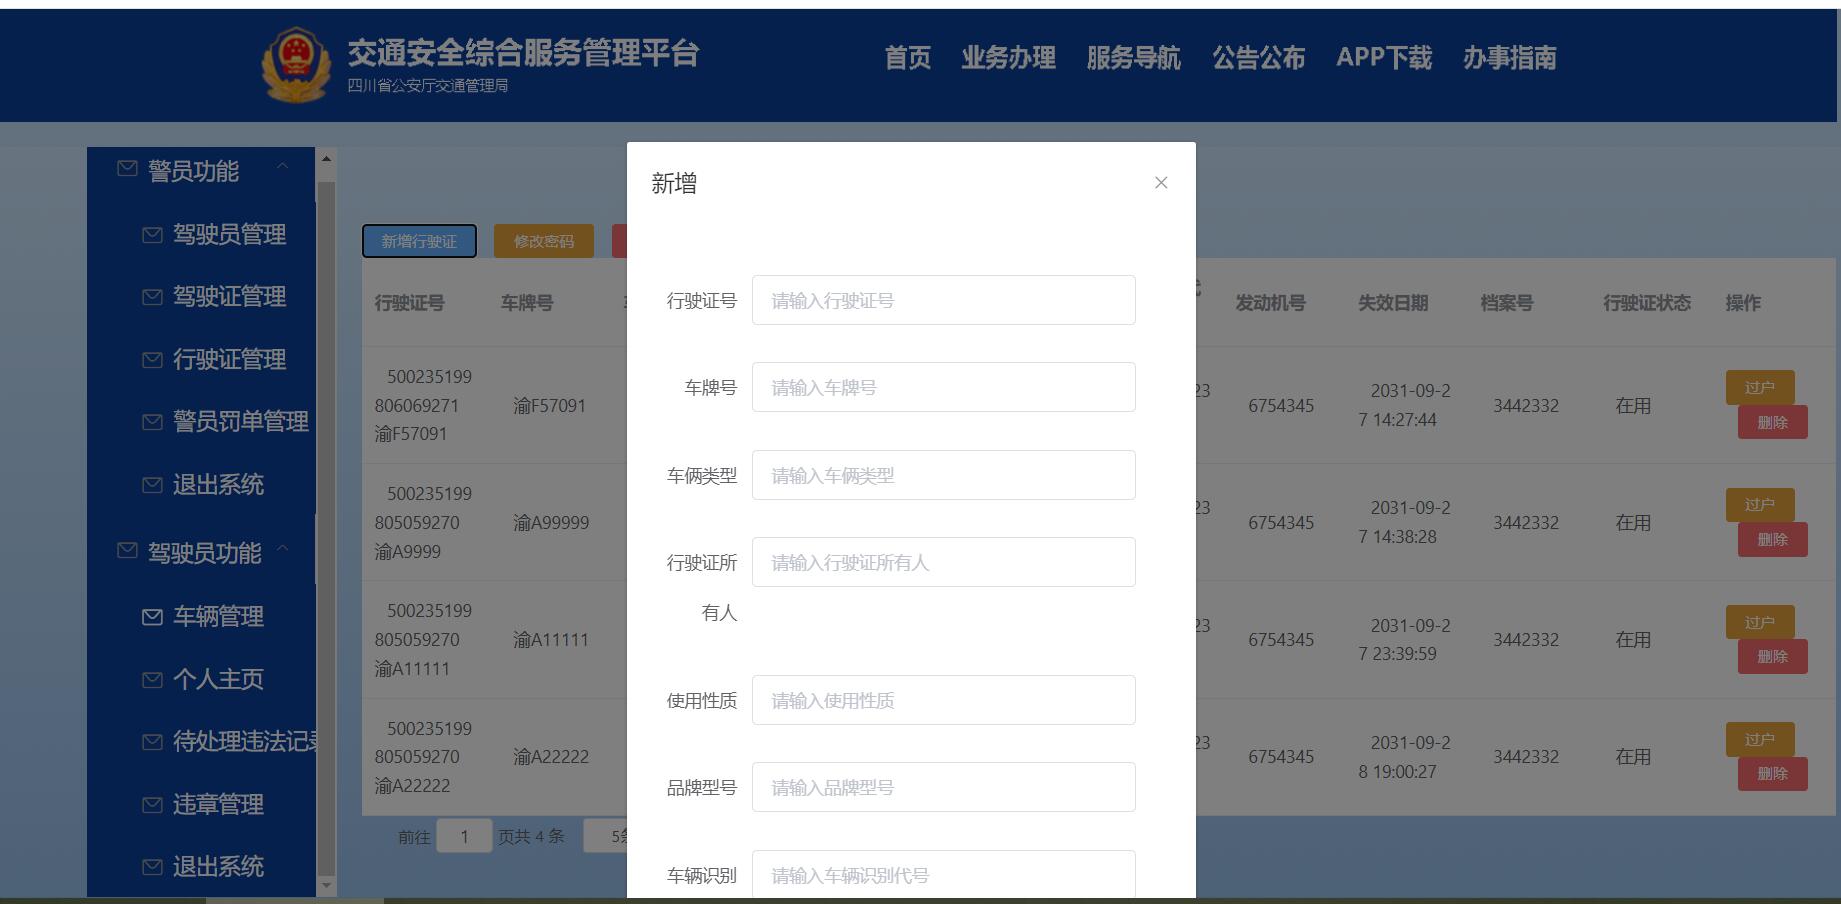This screenshot has width=1841, height=904.
Task: Click the 行驶证号 column header
Action: [410, 303]
